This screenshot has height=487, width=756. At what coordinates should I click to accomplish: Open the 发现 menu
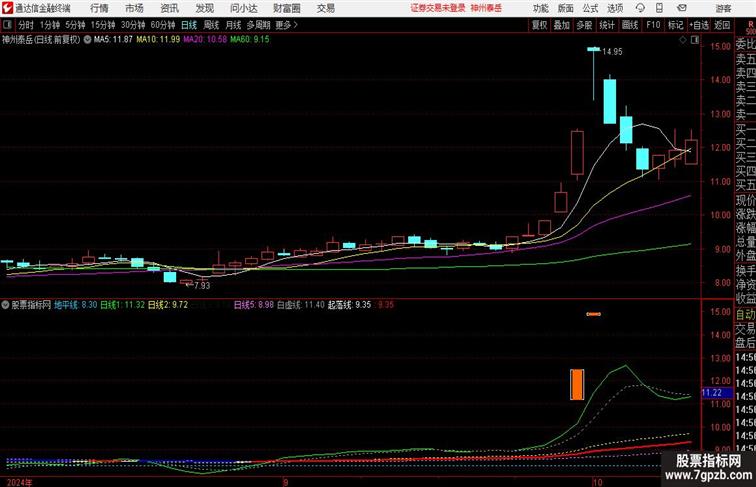(x=204, y=8)
